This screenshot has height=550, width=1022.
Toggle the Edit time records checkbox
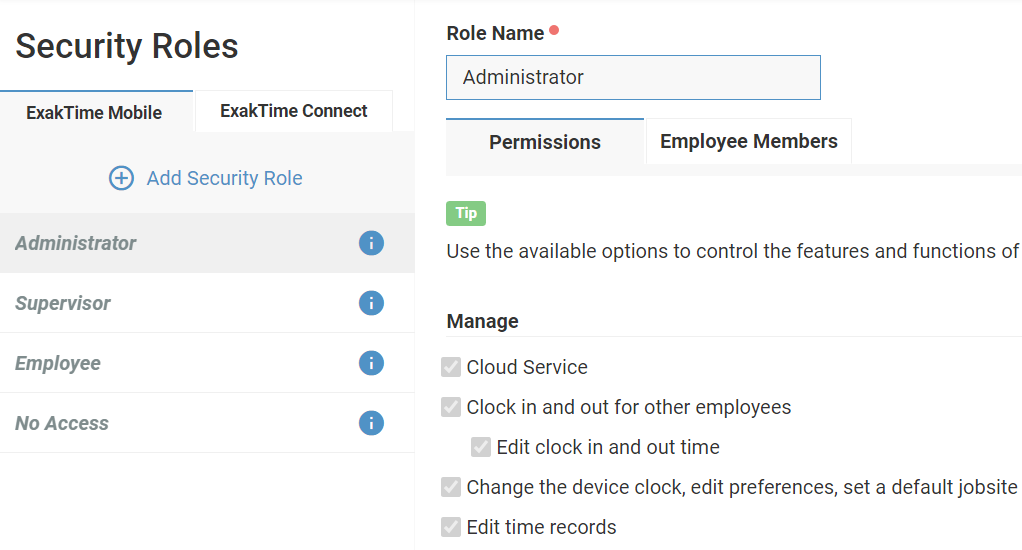[451, 527]
